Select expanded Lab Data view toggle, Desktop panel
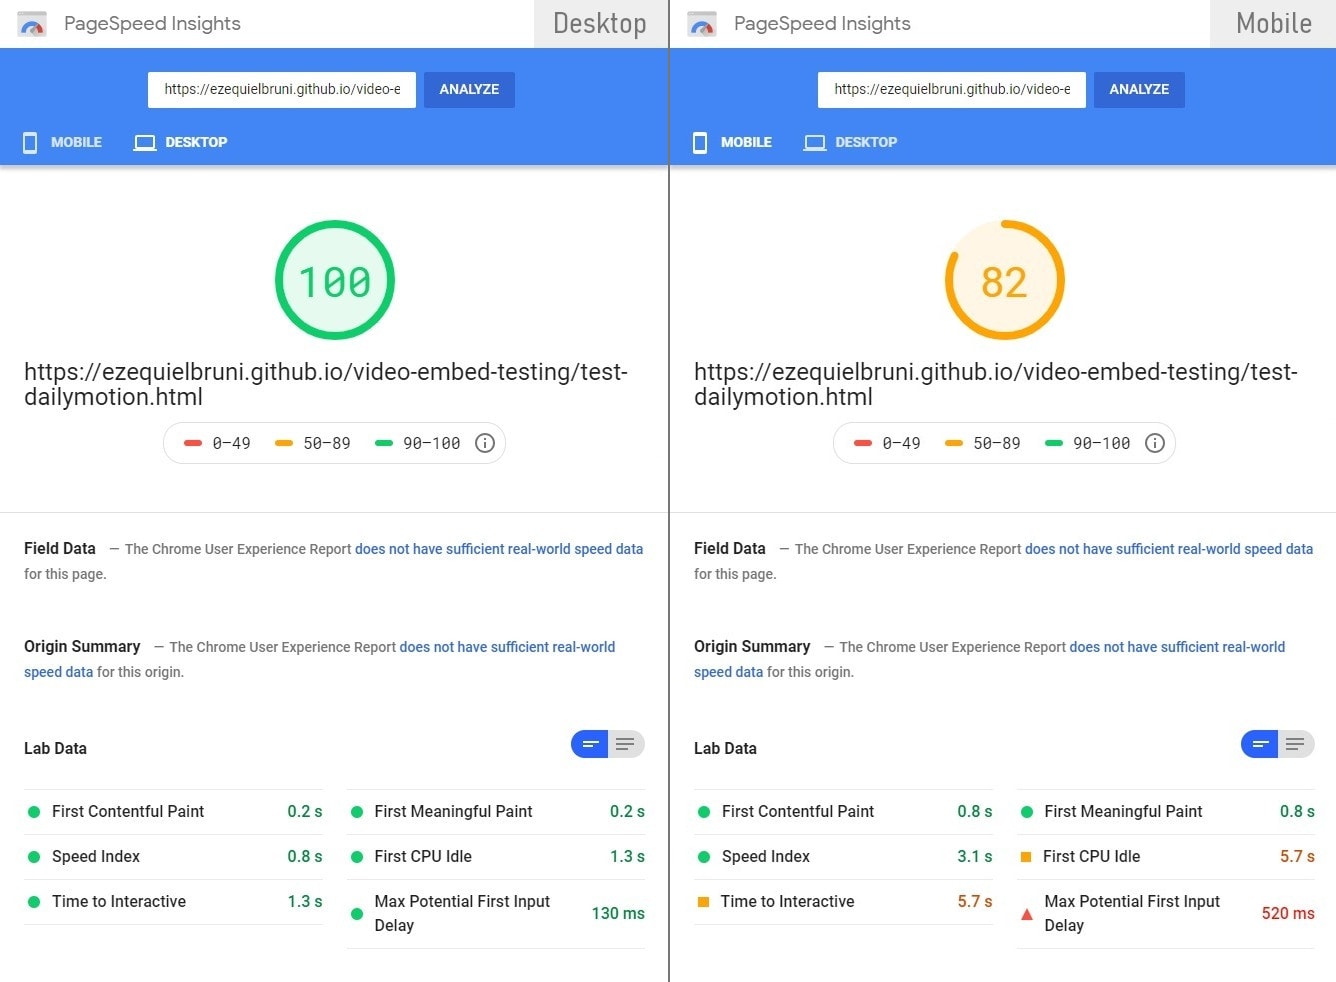This screenshot has height=982, width=1336. 626,744
